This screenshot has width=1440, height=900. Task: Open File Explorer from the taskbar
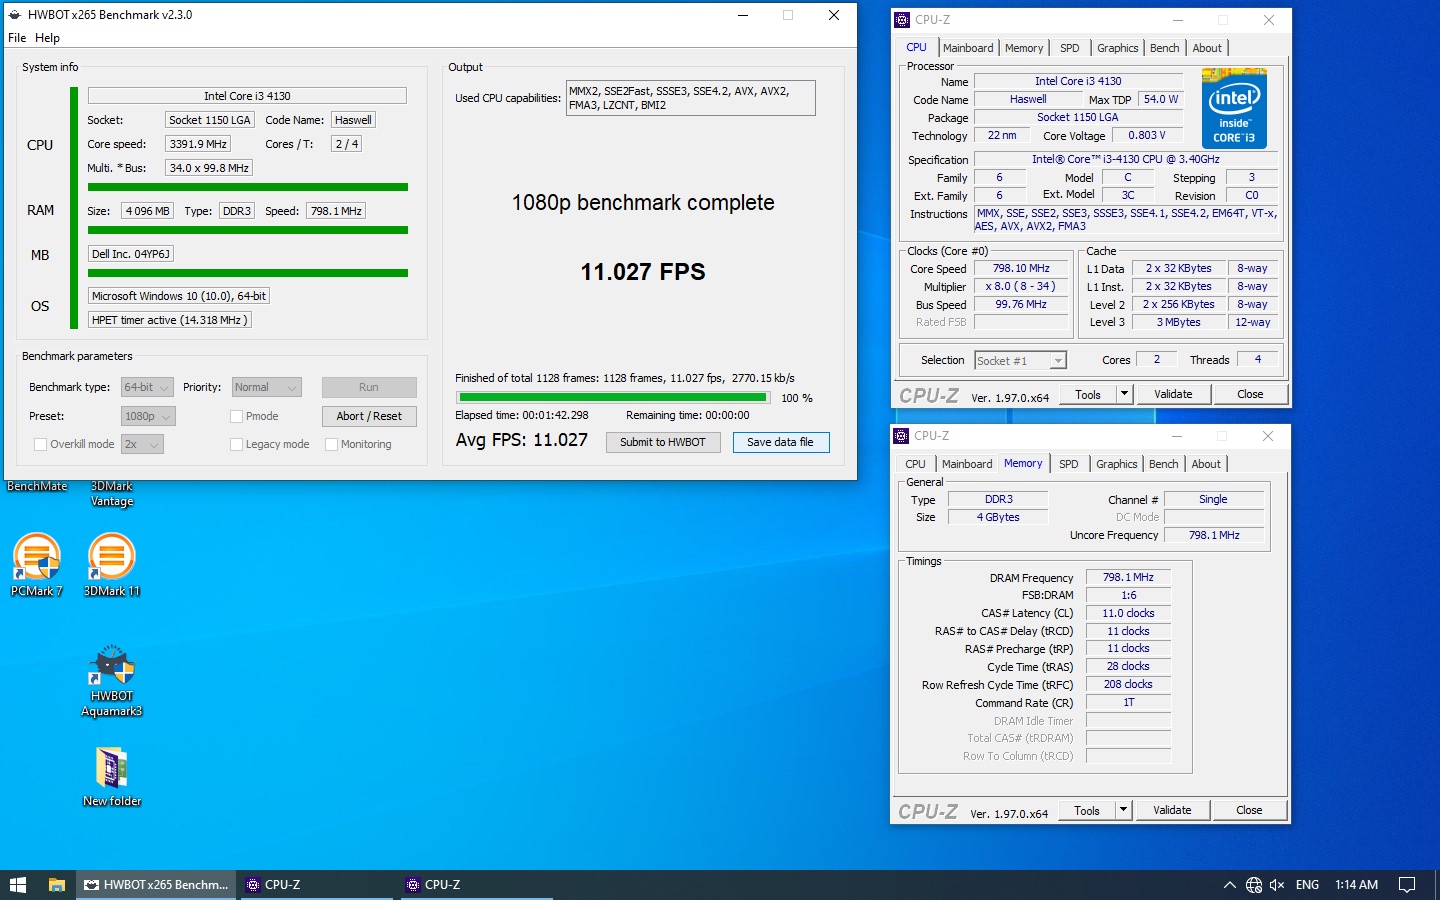(x=57, y=885)
